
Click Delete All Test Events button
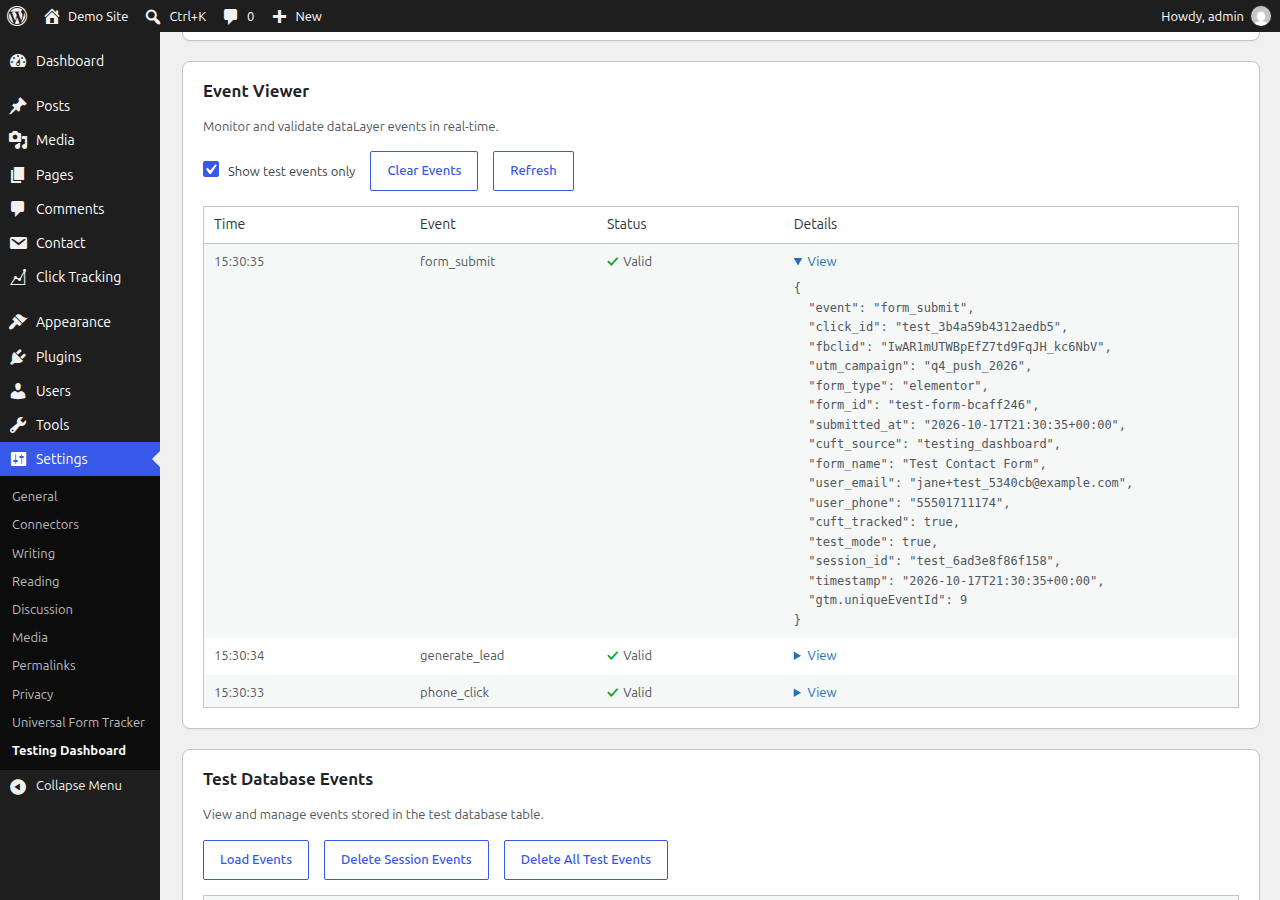tap(586, 860)
